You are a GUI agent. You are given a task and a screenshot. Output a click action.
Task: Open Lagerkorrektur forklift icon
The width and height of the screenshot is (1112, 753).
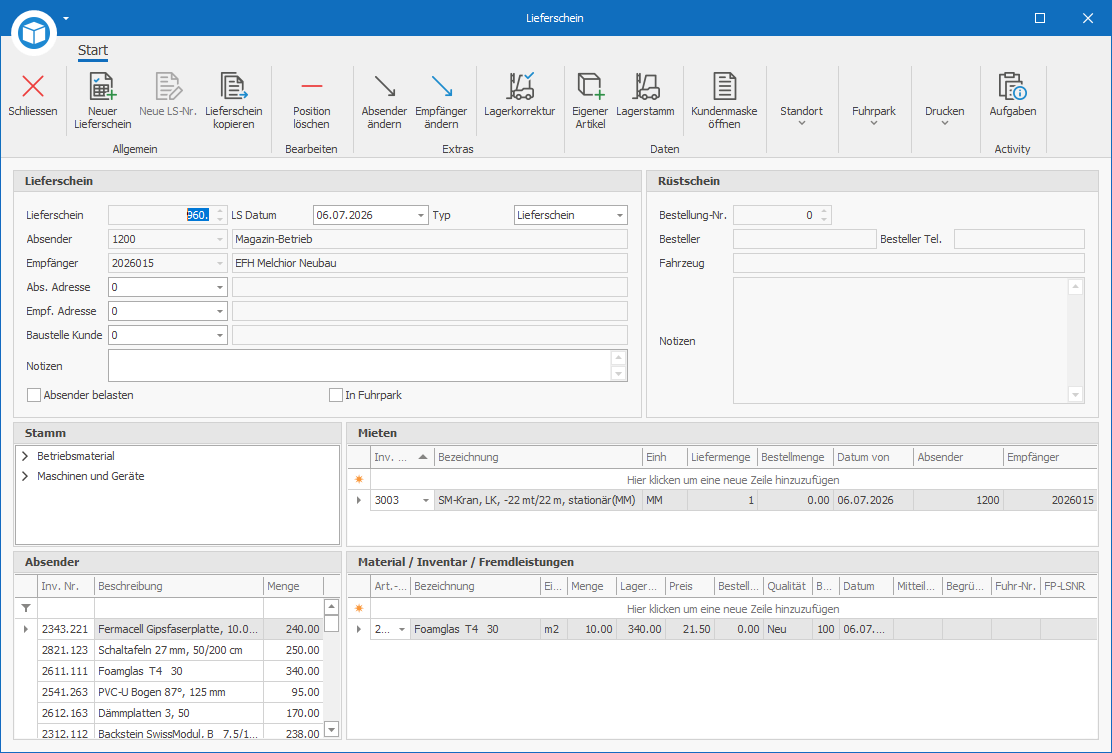(x=520, y=87)
